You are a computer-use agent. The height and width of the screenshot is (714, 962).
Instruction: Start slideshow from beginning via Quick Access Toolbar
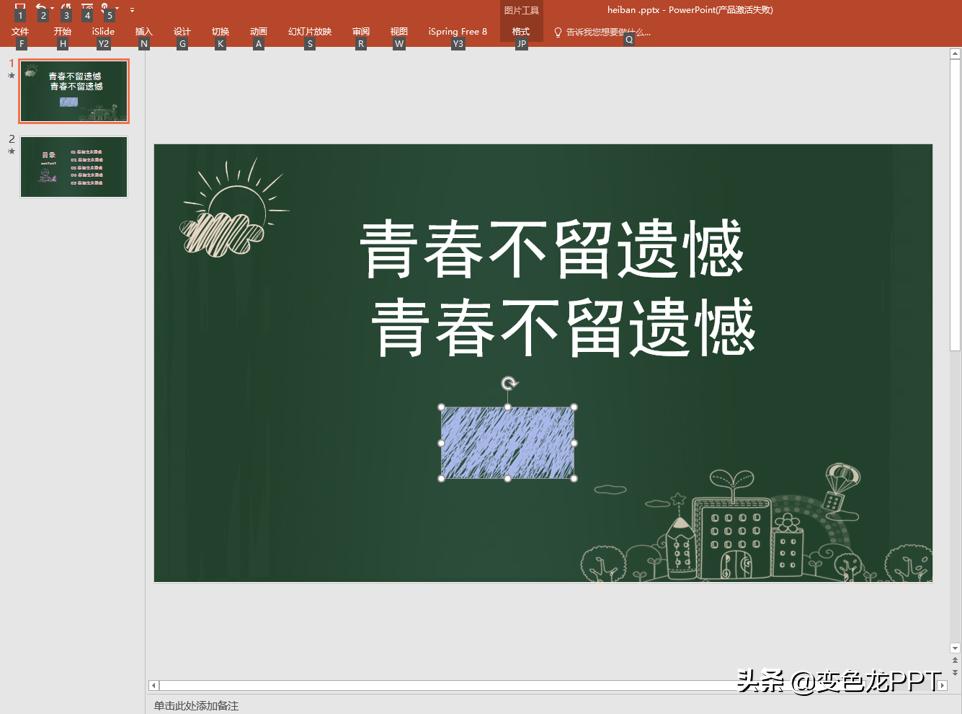(x=87, y=6)
